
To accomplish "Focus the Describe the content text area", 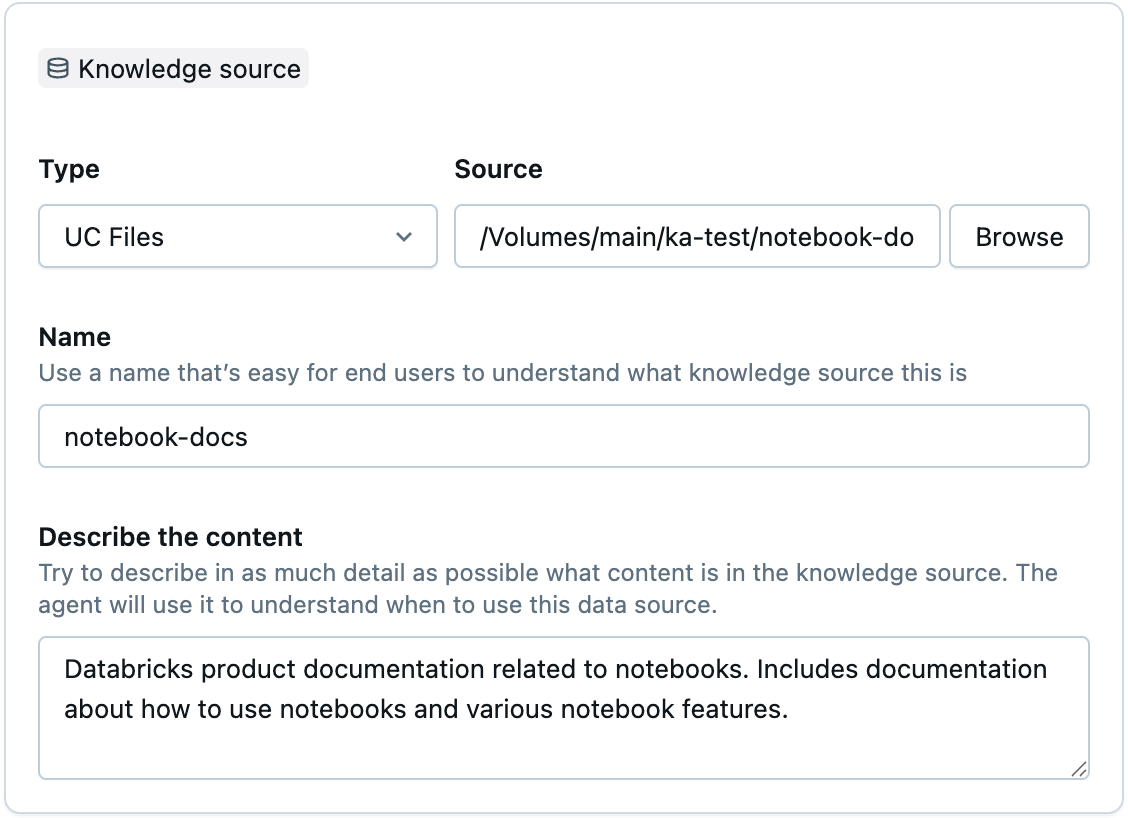I will click(x=563, y=740).
